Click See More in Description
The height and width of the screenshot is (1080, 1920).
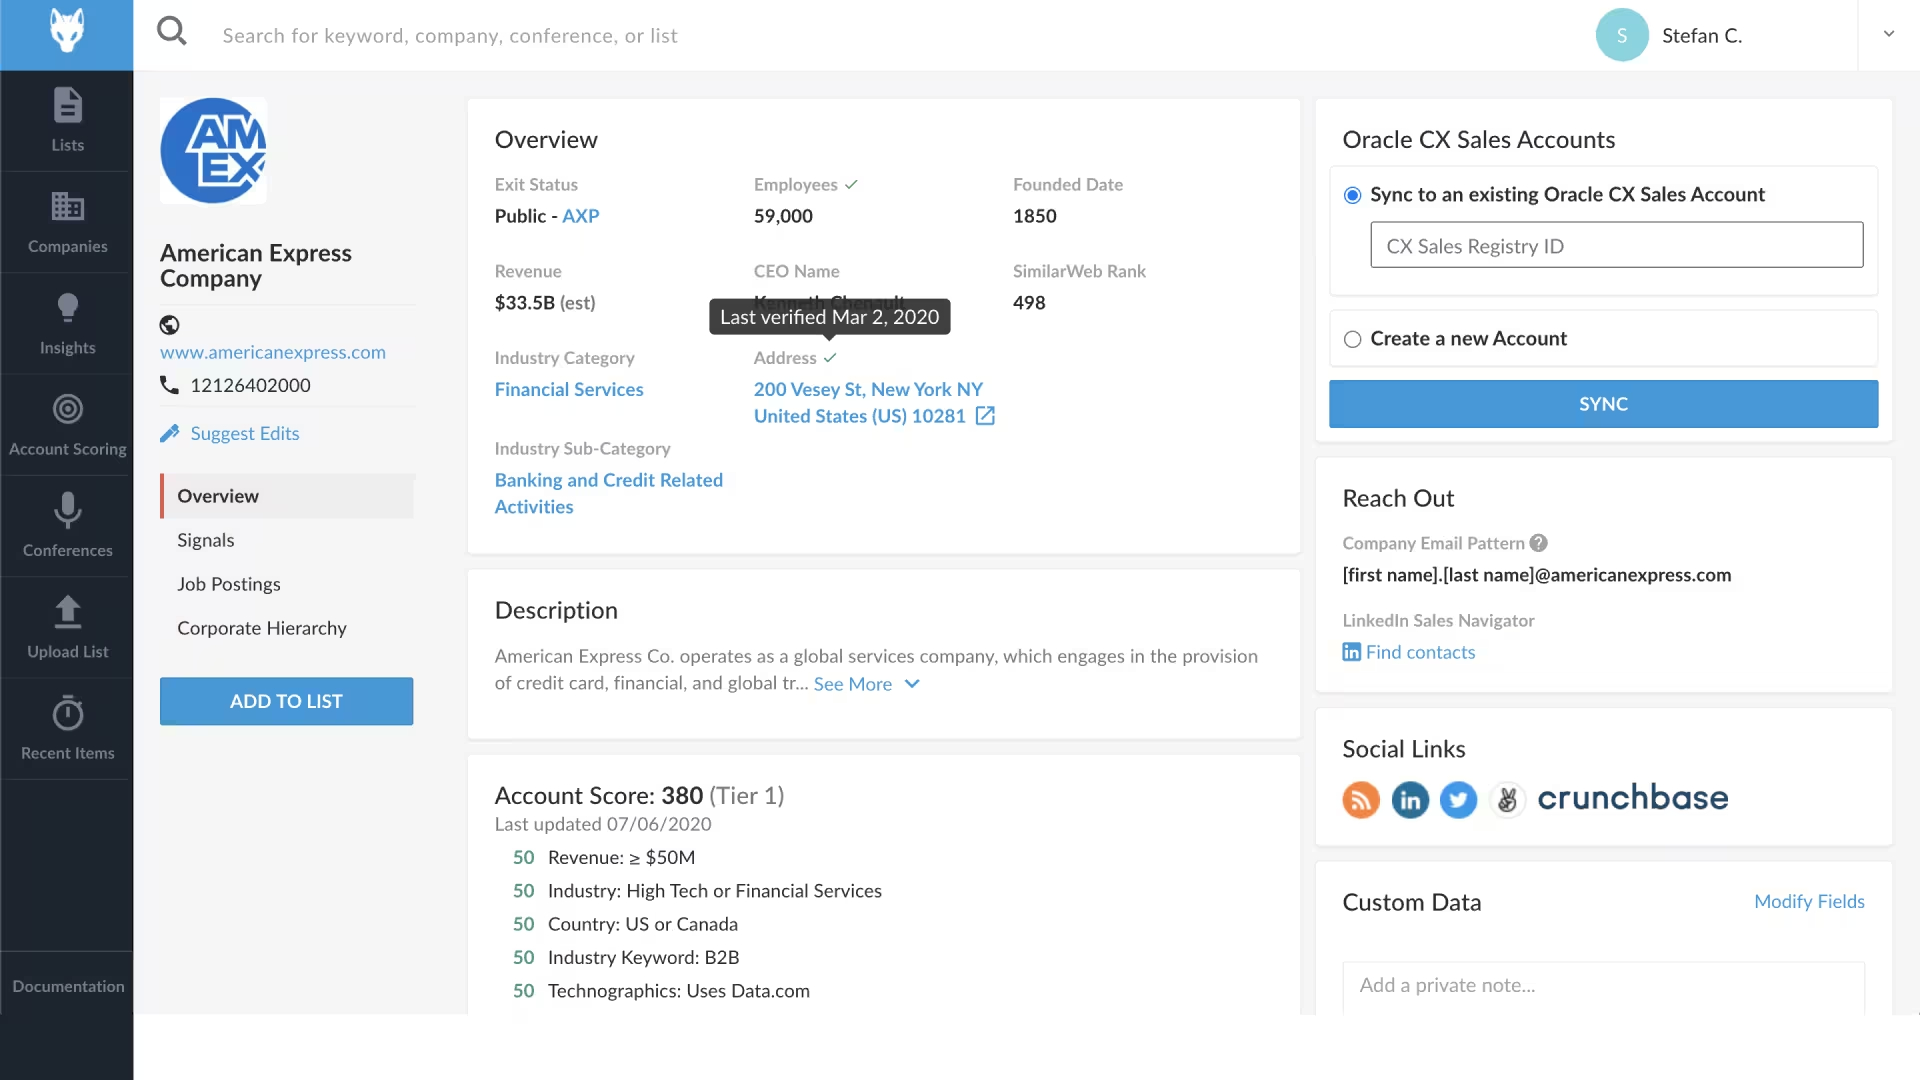(852, 684)
